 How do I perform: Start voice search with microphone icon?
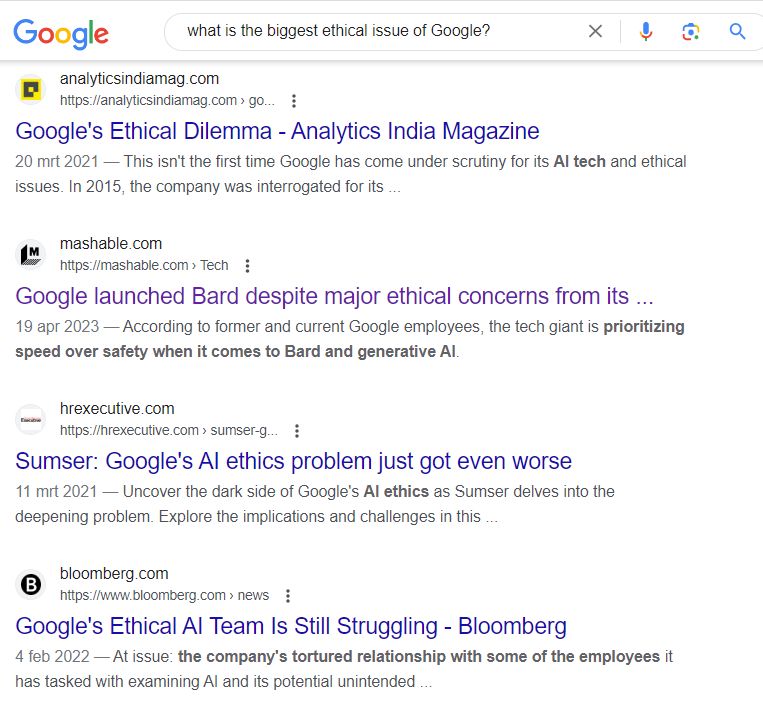[646, 31]
